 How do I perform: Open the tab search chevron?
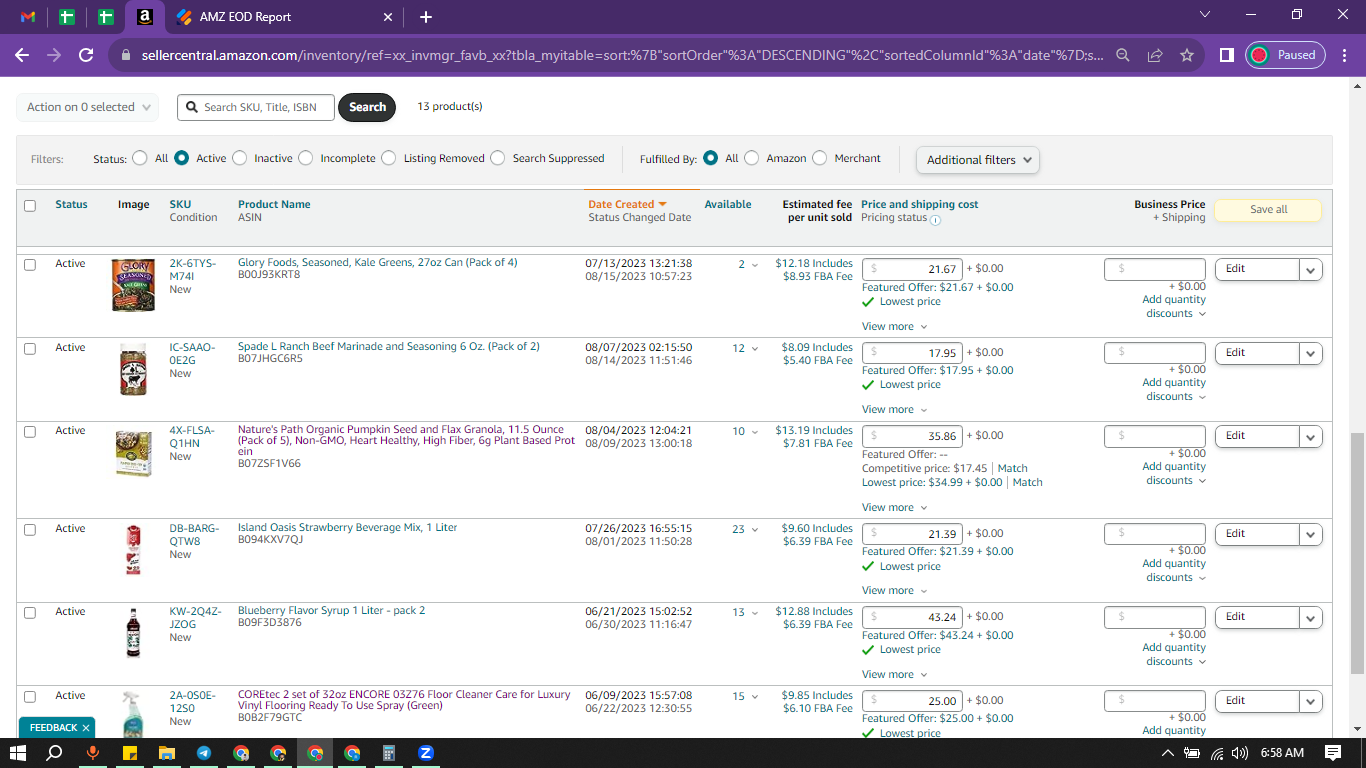1204,15
